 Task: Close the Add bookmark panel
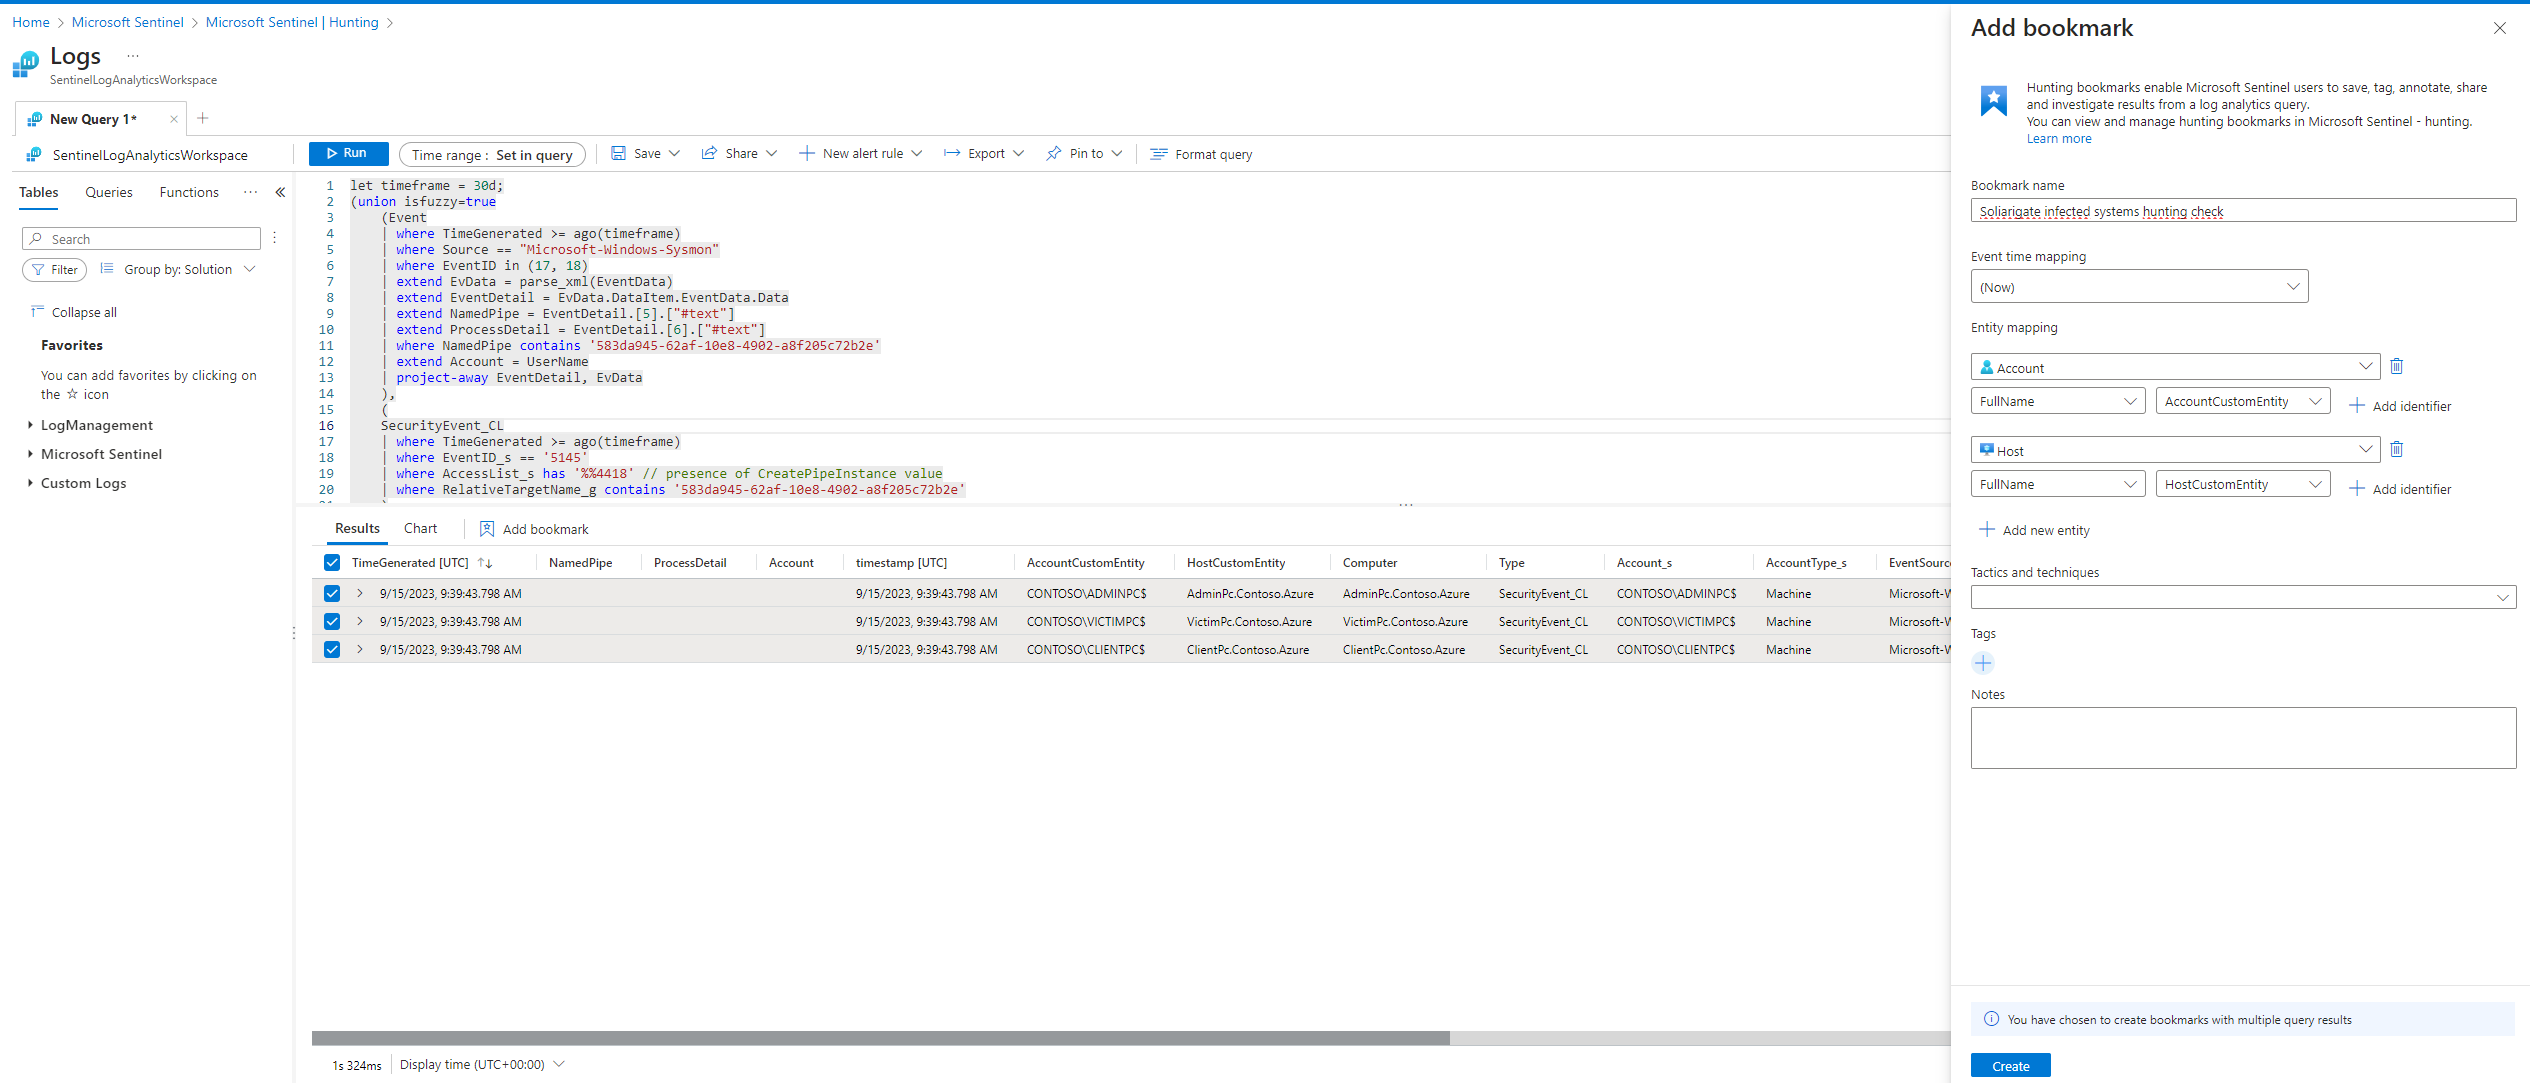pyautogui.click(x=2499, y=28)
